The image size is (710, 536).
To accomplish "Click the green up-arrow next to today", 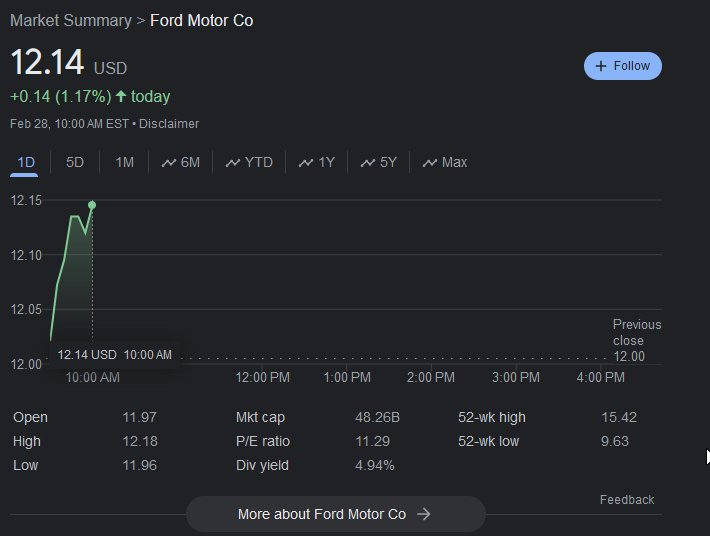I will [x=121, y=97].
